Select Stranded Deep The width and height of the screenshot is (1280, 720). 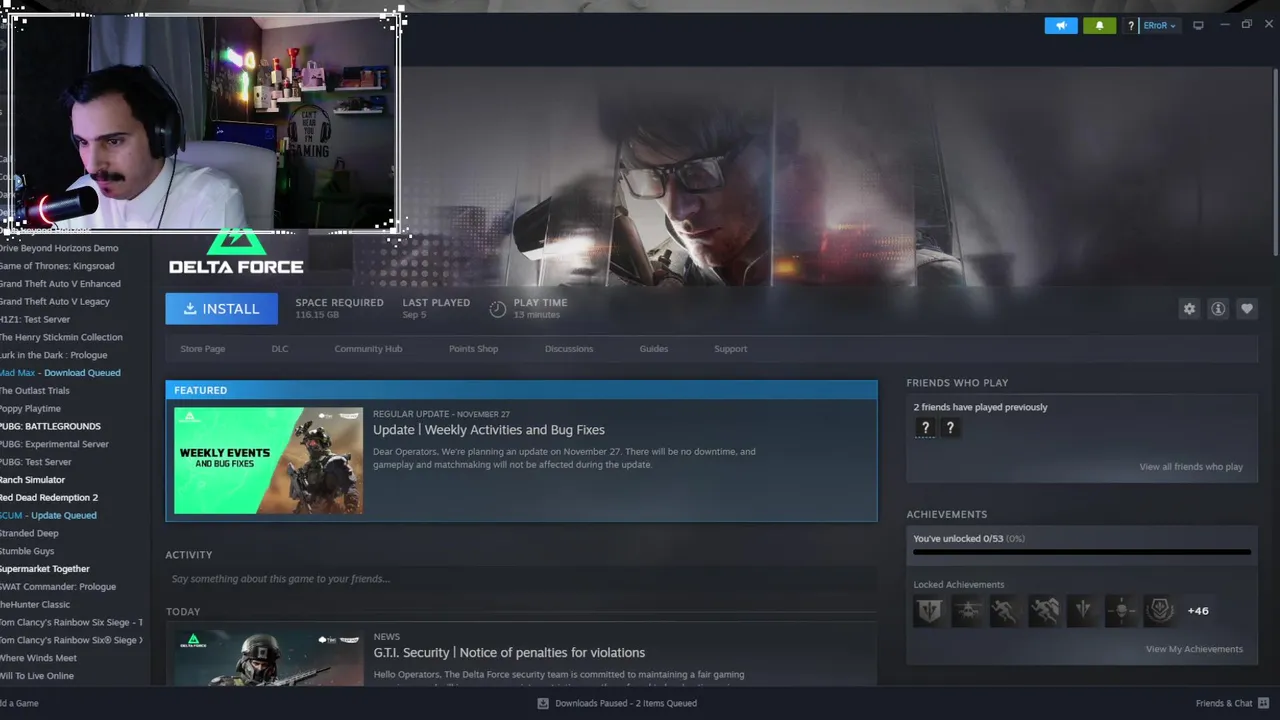point(29,534)
